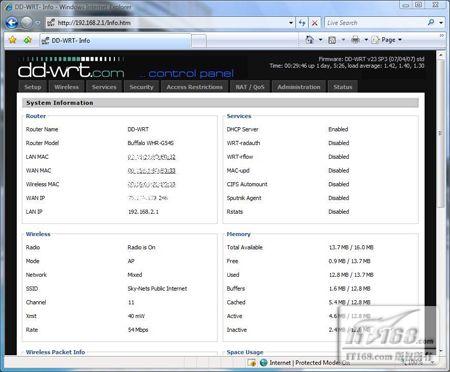Click the page scroll up arrow
450x372 pixels.
point(441,55)
